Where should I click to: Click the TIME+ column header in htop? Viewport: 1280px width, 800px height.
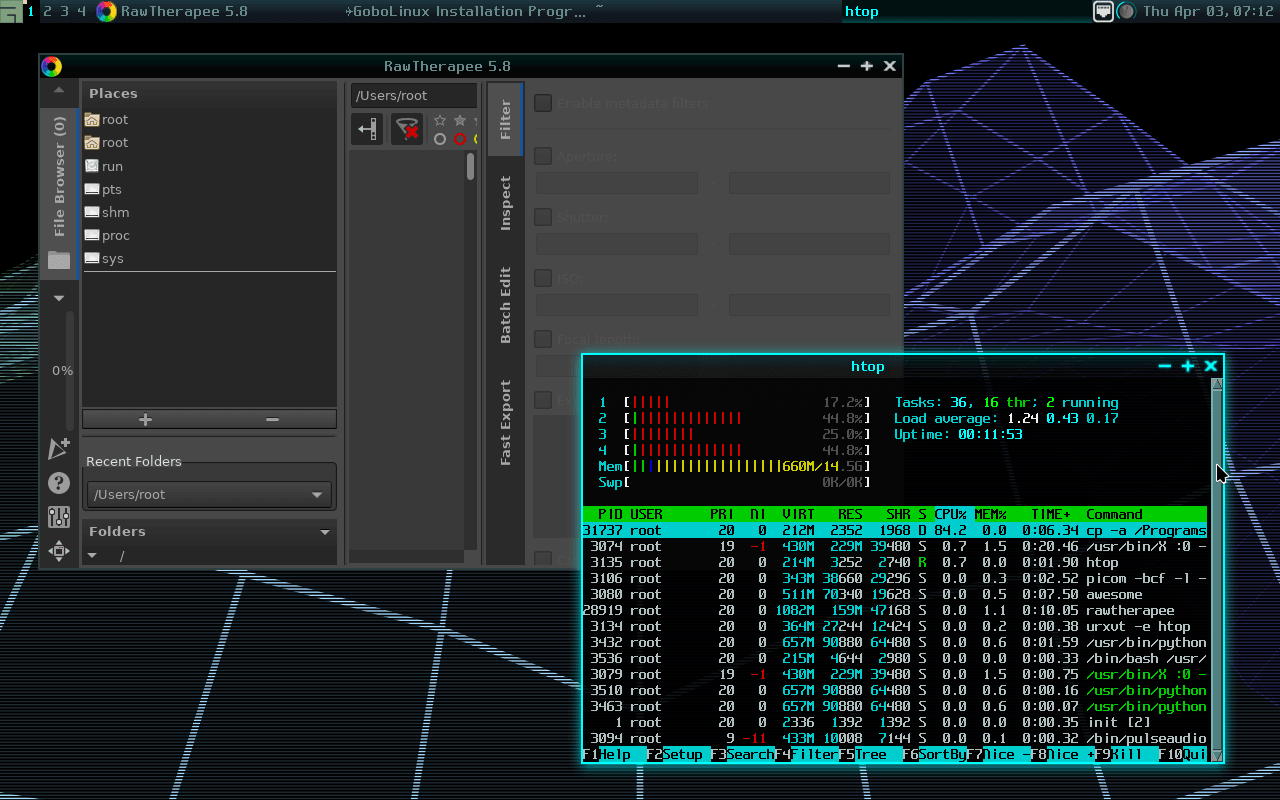(1050, 514)
